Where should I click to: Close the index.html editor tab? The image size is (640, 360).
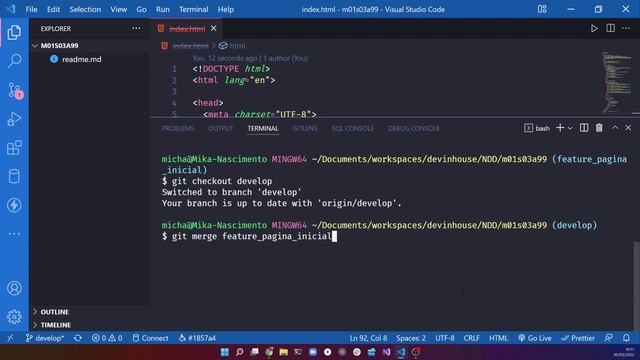tap(213, 29)
